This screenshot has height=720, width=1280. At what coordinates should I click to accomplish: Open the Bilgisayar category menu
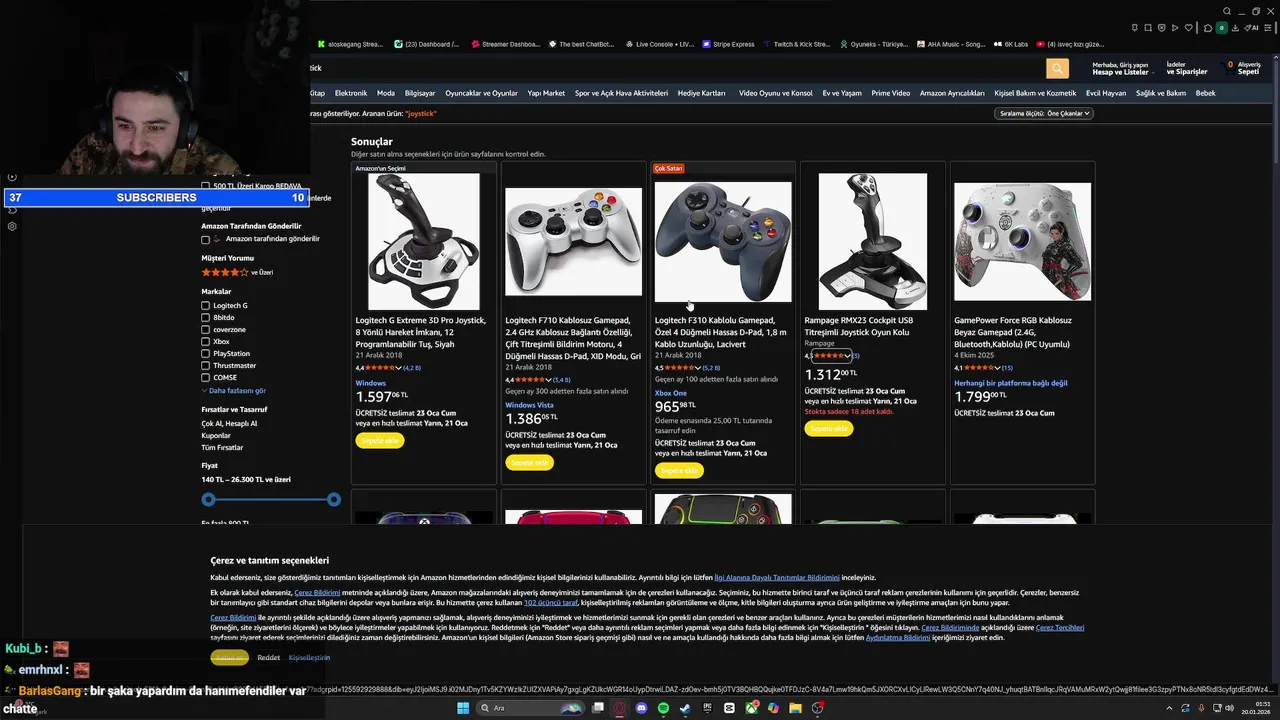tap(420, 93)
